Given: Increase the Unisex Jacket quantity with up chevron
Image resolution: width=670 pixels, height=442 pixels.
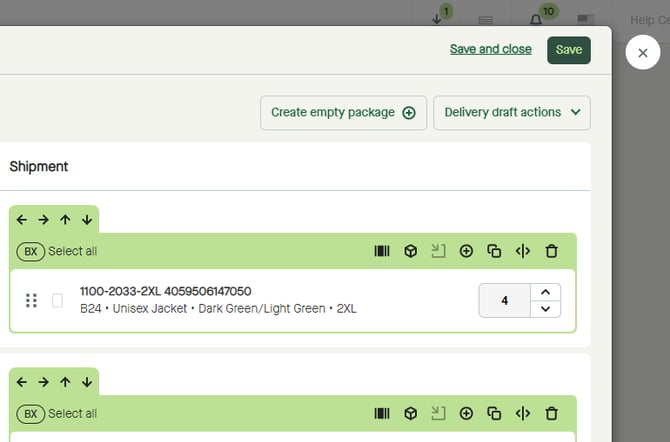Looking at the screenshot, I should click(544, 292).
